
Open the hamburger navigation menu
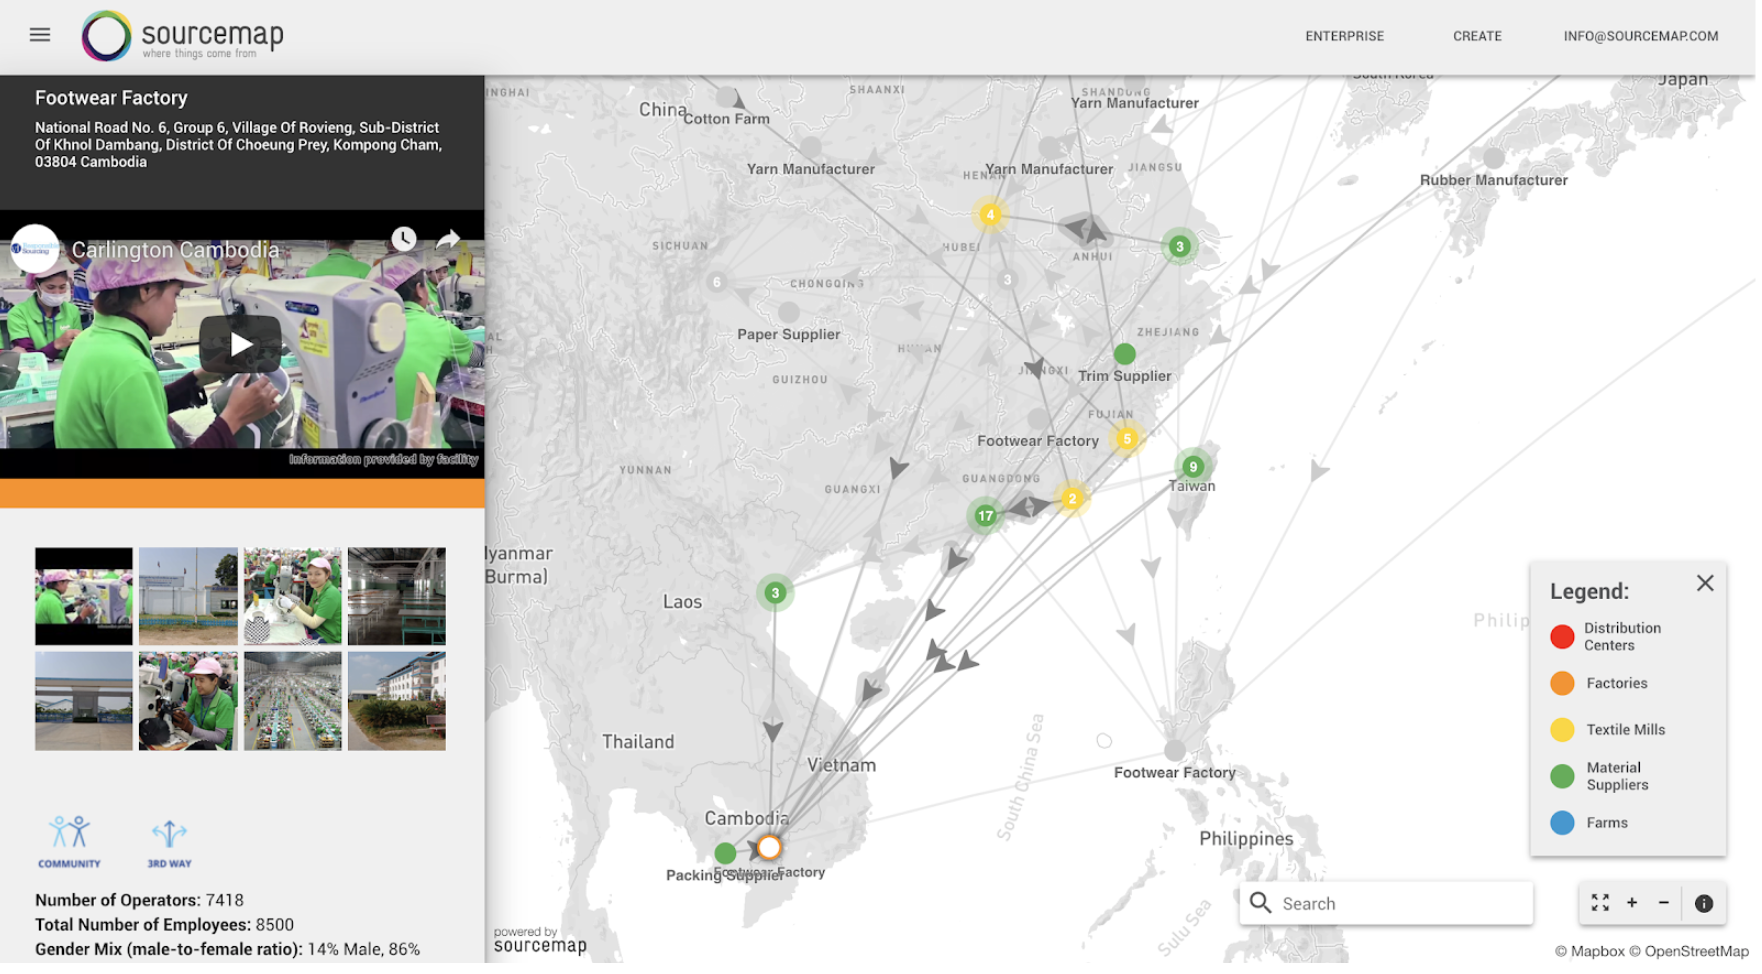[x=40, y=35]
